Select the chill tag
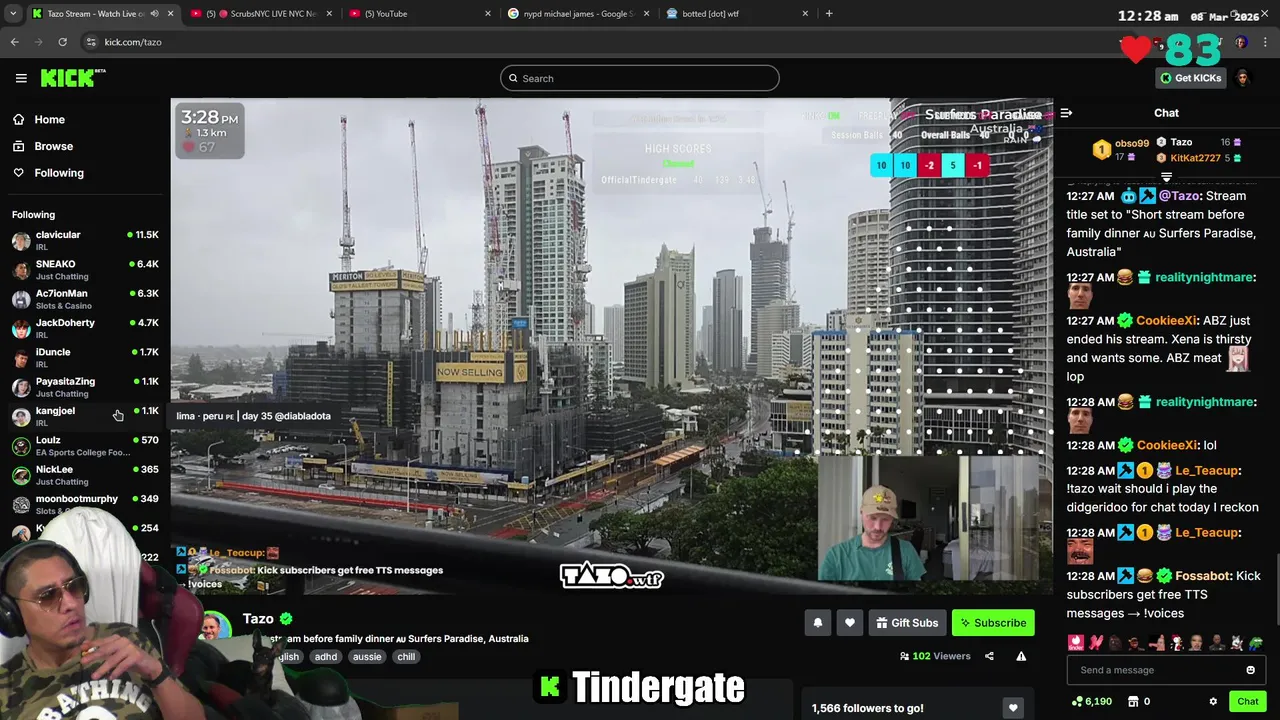1280x720 pixels. [x=406, y=657]
